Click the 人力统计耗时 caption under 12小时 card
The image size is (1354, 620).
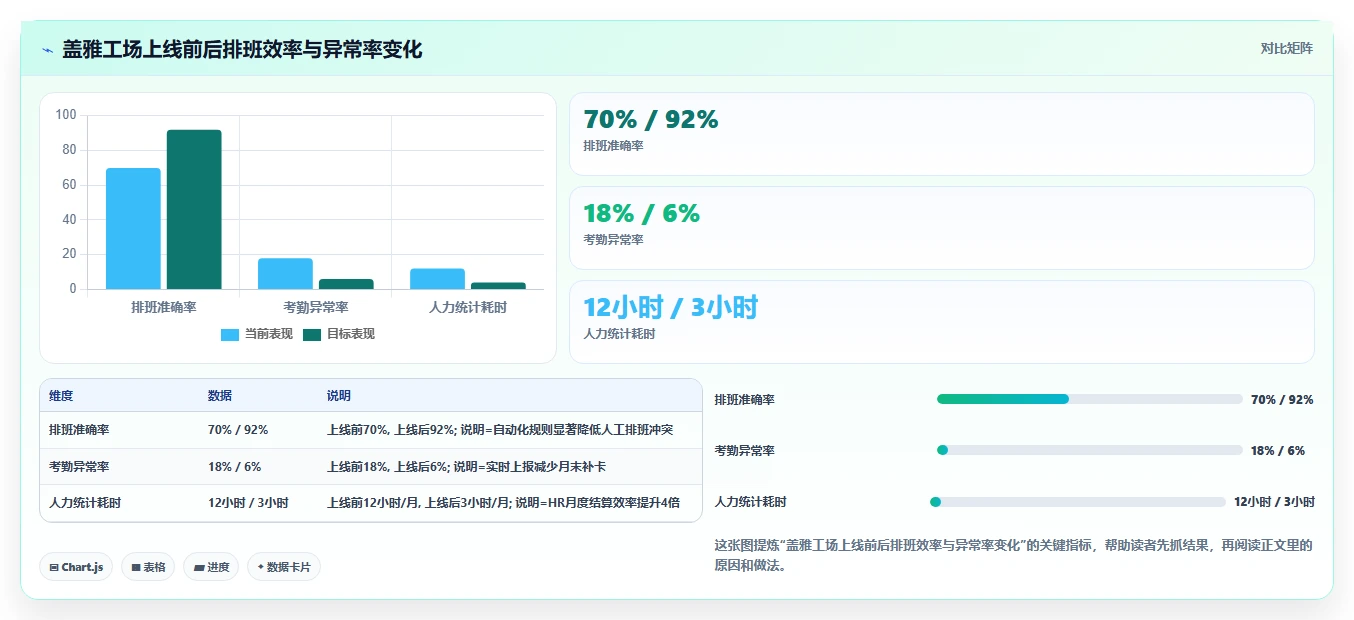(x=620, y=334)
